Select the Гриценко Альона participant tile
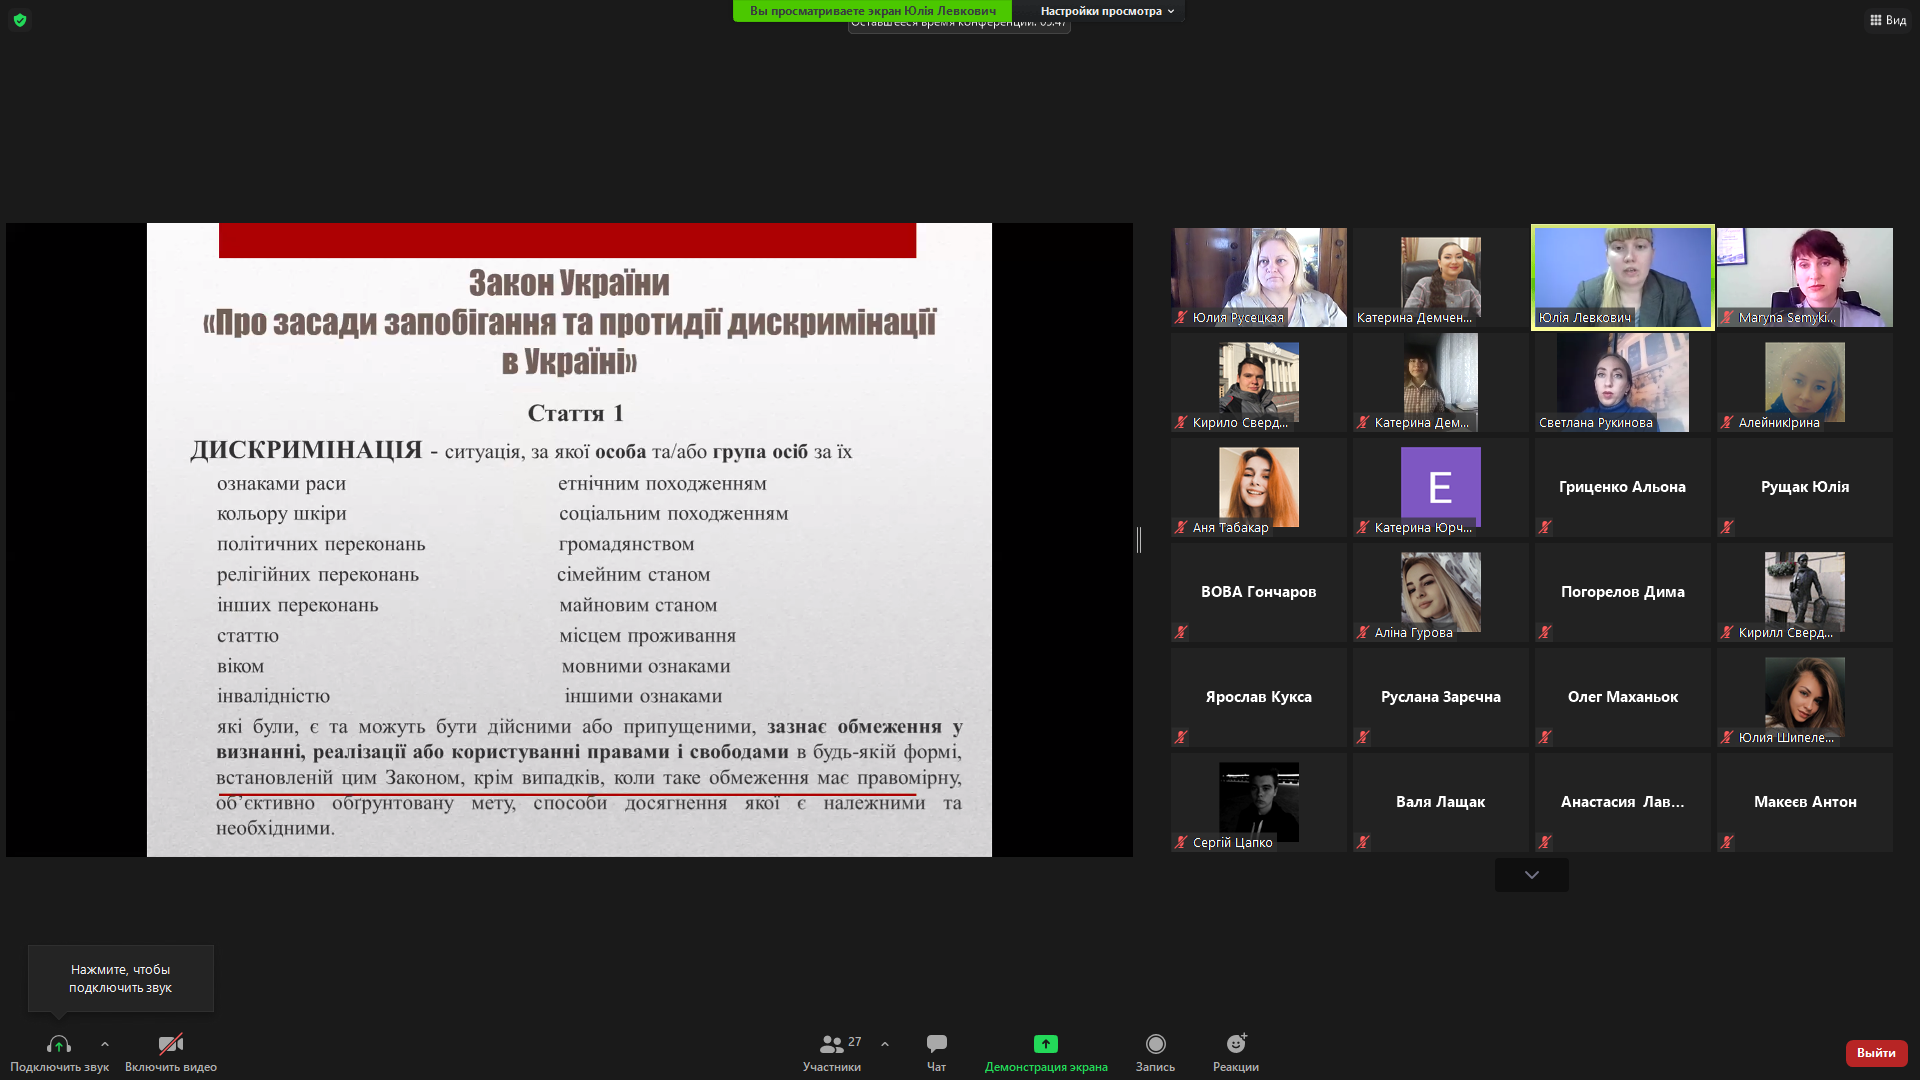Screen dimensions: 1920x1080 (1622, 487)
